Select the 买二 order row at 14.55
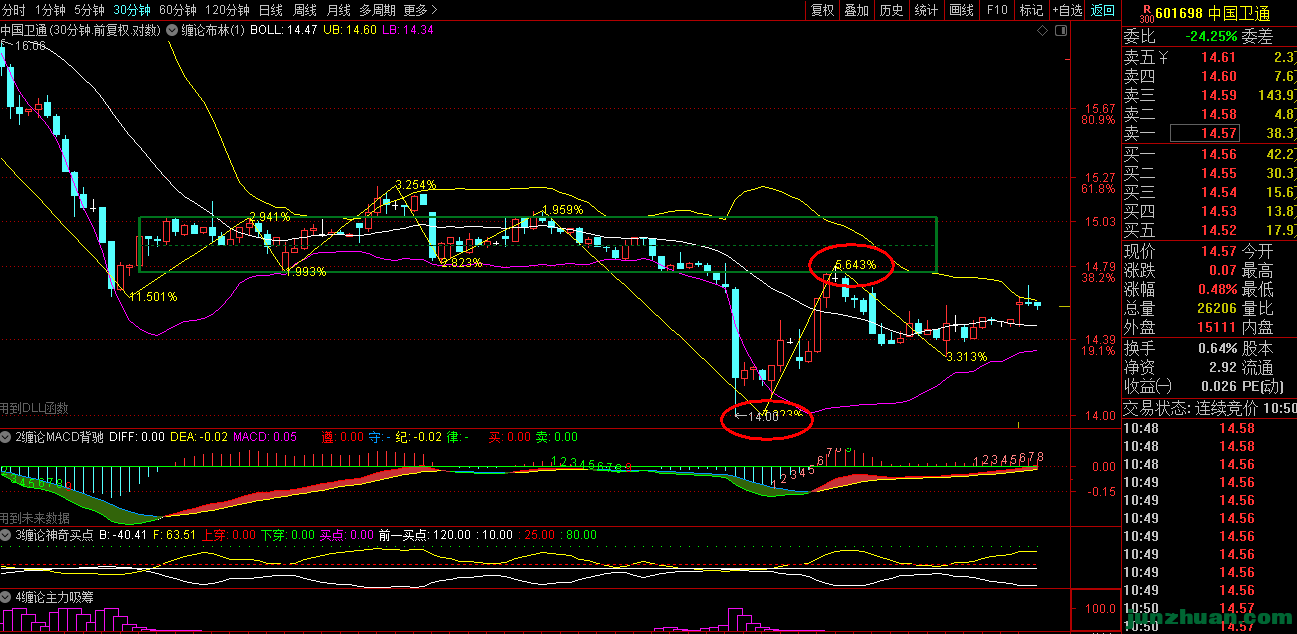This screenshot has height=634, width=1297. click(1209, 173)
